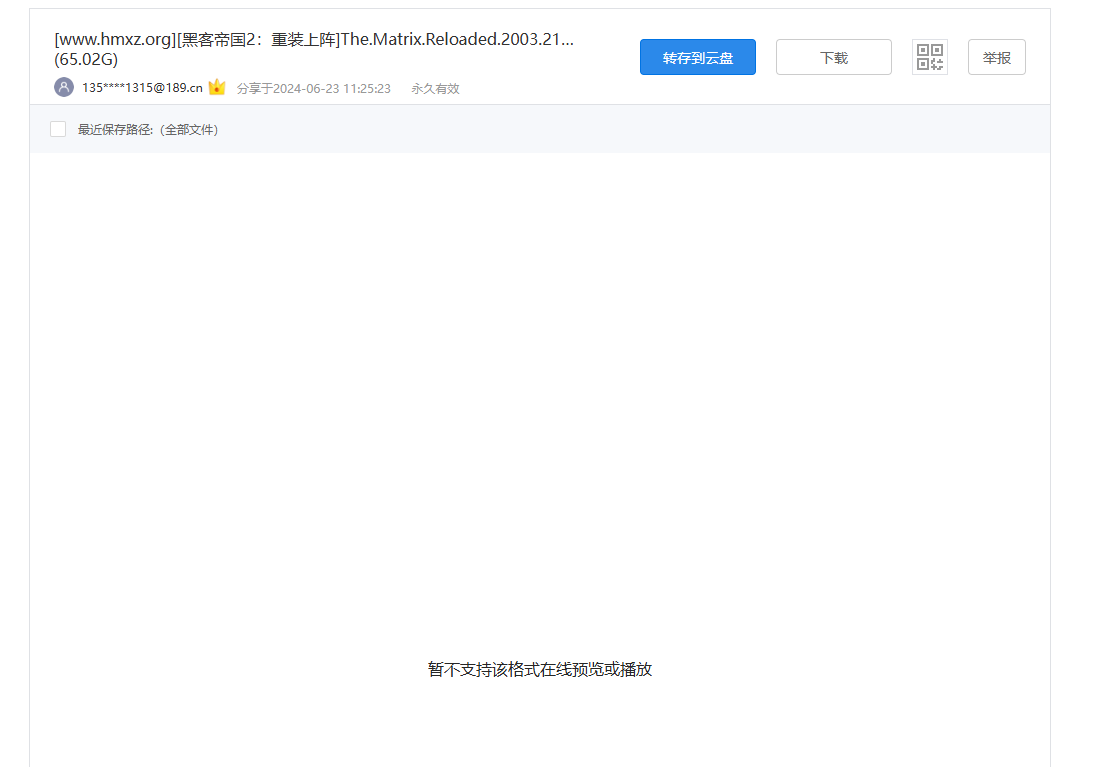Report this share via 举报 button
Screen dimensions: 1109x767
point(996,57)
